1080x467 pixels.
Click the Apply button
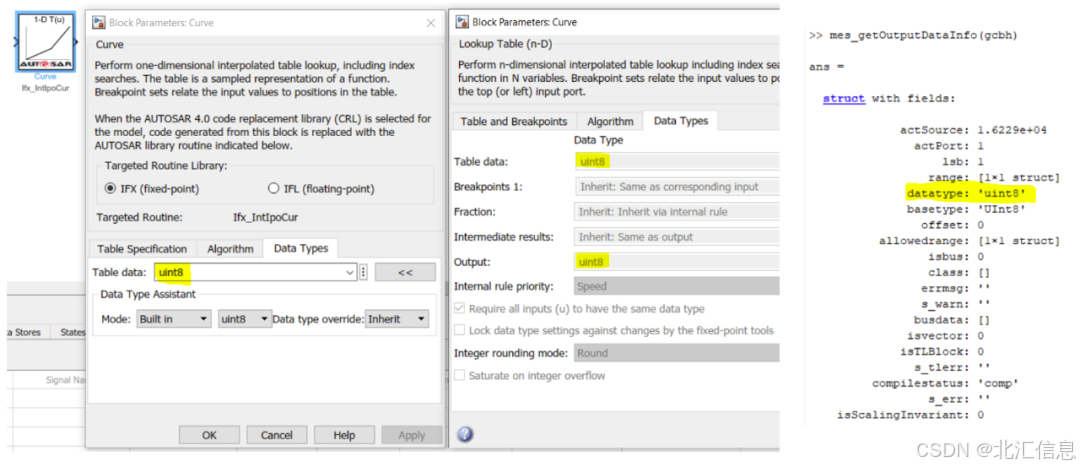pos(412,435)
